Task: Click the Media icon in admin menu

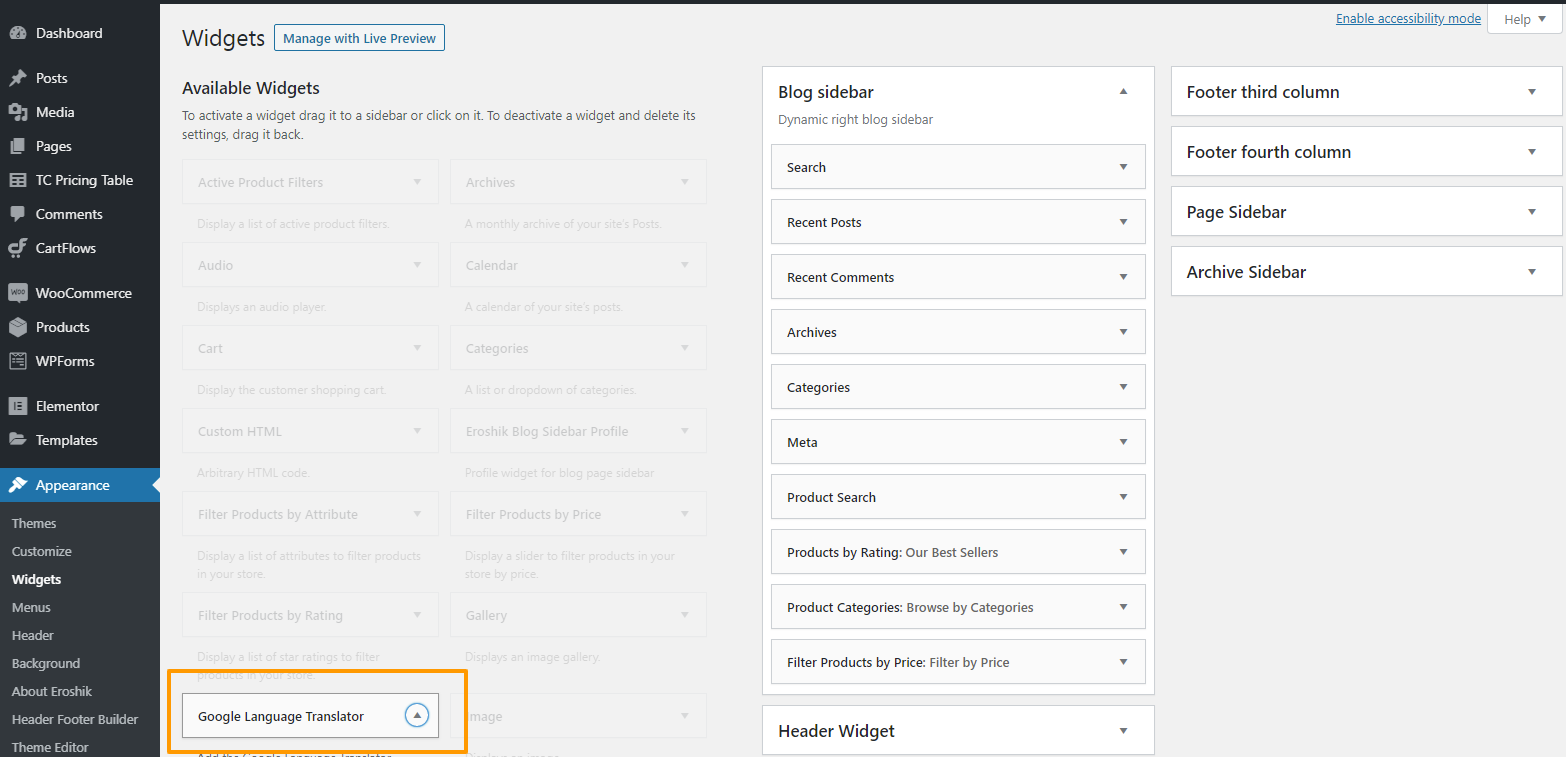Action: [x=18, y=112]
